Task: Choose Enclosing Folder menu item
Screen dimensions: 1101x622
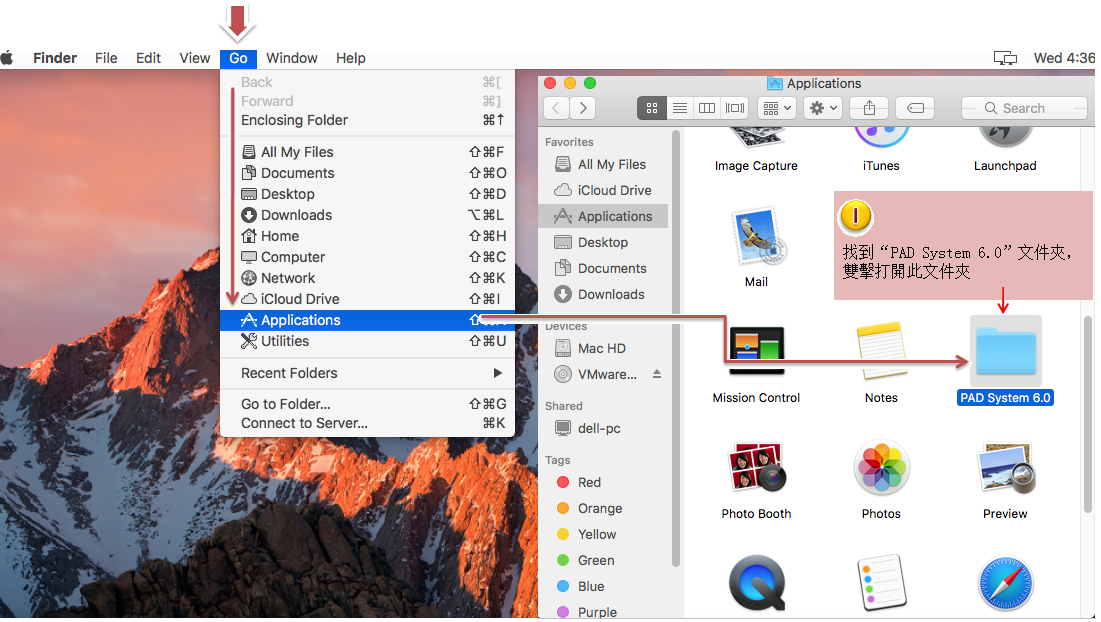Action: click(367, 120)
